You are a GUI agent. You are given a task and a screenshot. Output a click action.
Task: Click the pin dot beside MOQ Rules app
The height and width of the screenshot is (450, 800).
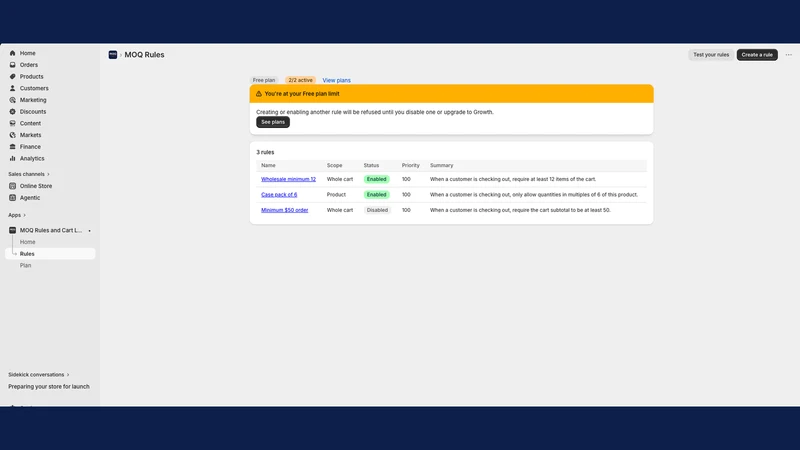pos(89,231)
